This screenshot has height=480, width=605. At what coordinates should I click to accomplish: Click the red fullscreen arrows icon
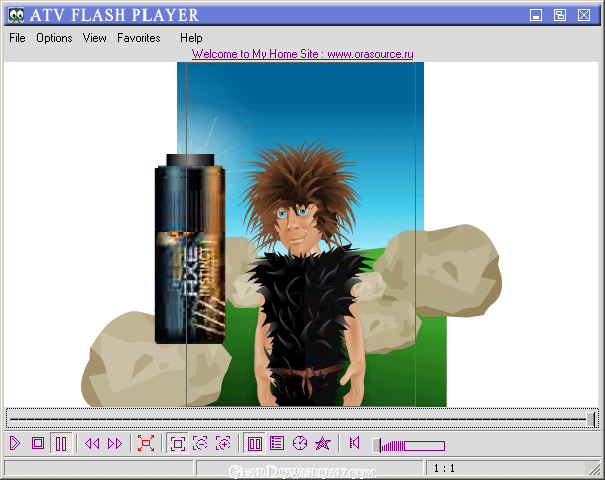146,443
